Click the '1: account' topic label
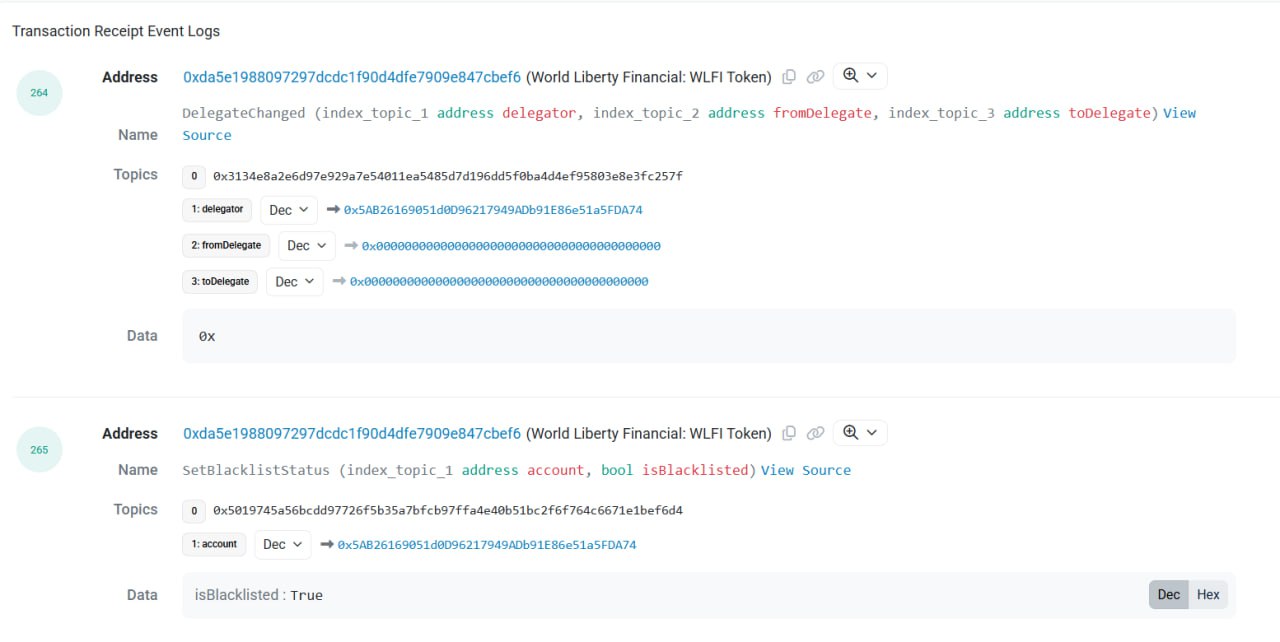Viewport: 1280px width, 642px height. pos(214,545)
